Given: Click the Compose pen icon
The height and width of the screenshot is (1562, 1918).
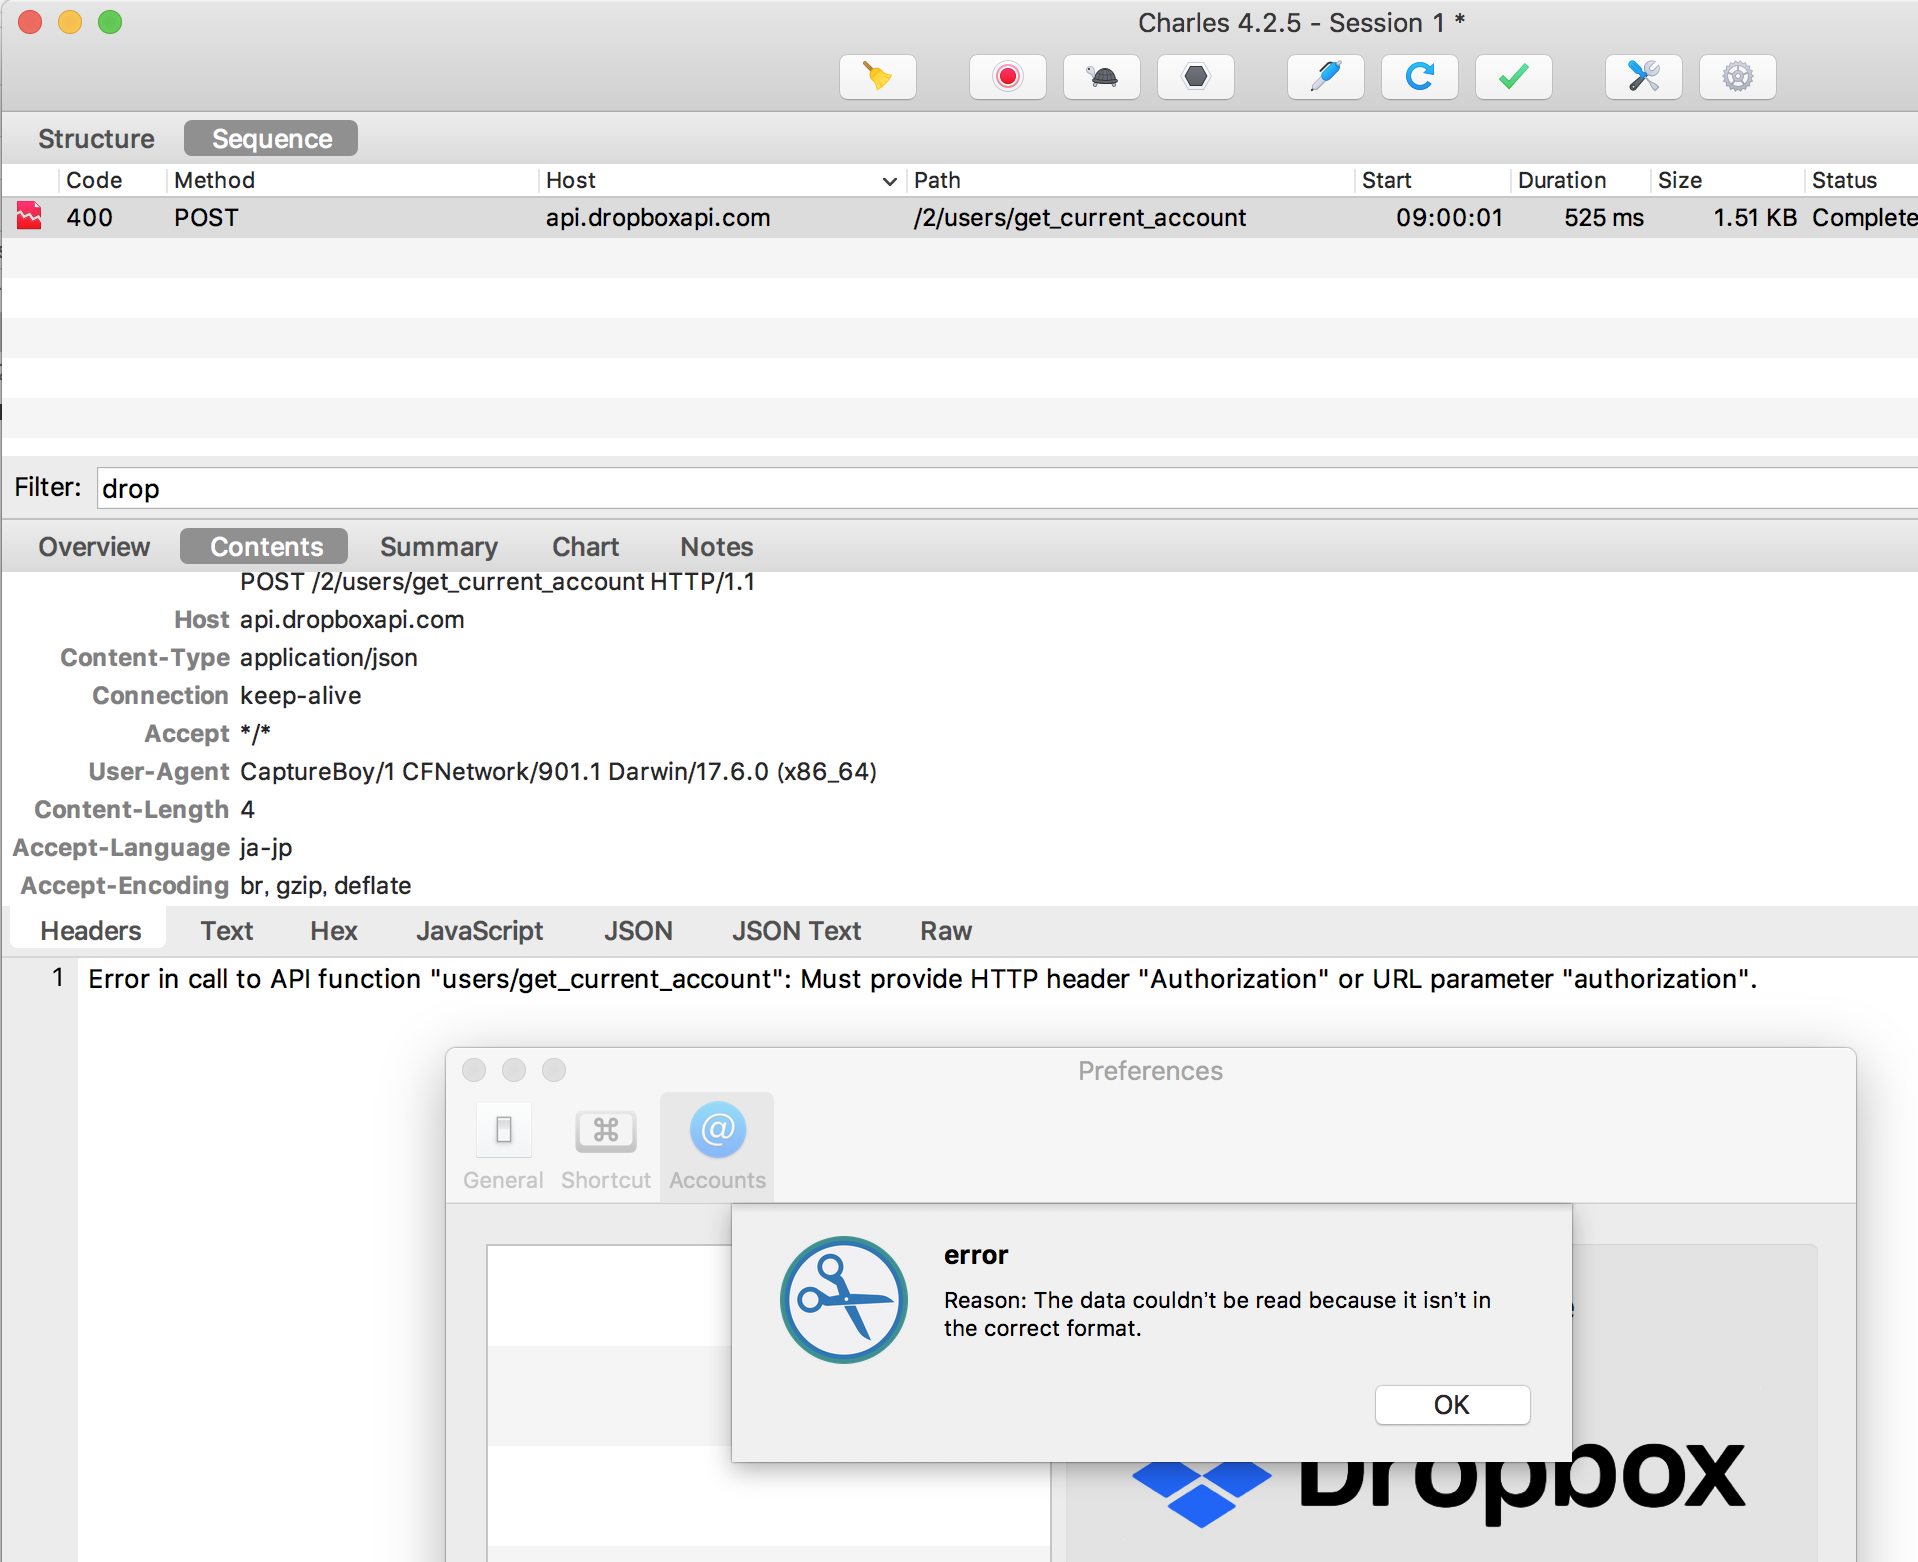Looking at the screenshot, I should point(1325,77).
